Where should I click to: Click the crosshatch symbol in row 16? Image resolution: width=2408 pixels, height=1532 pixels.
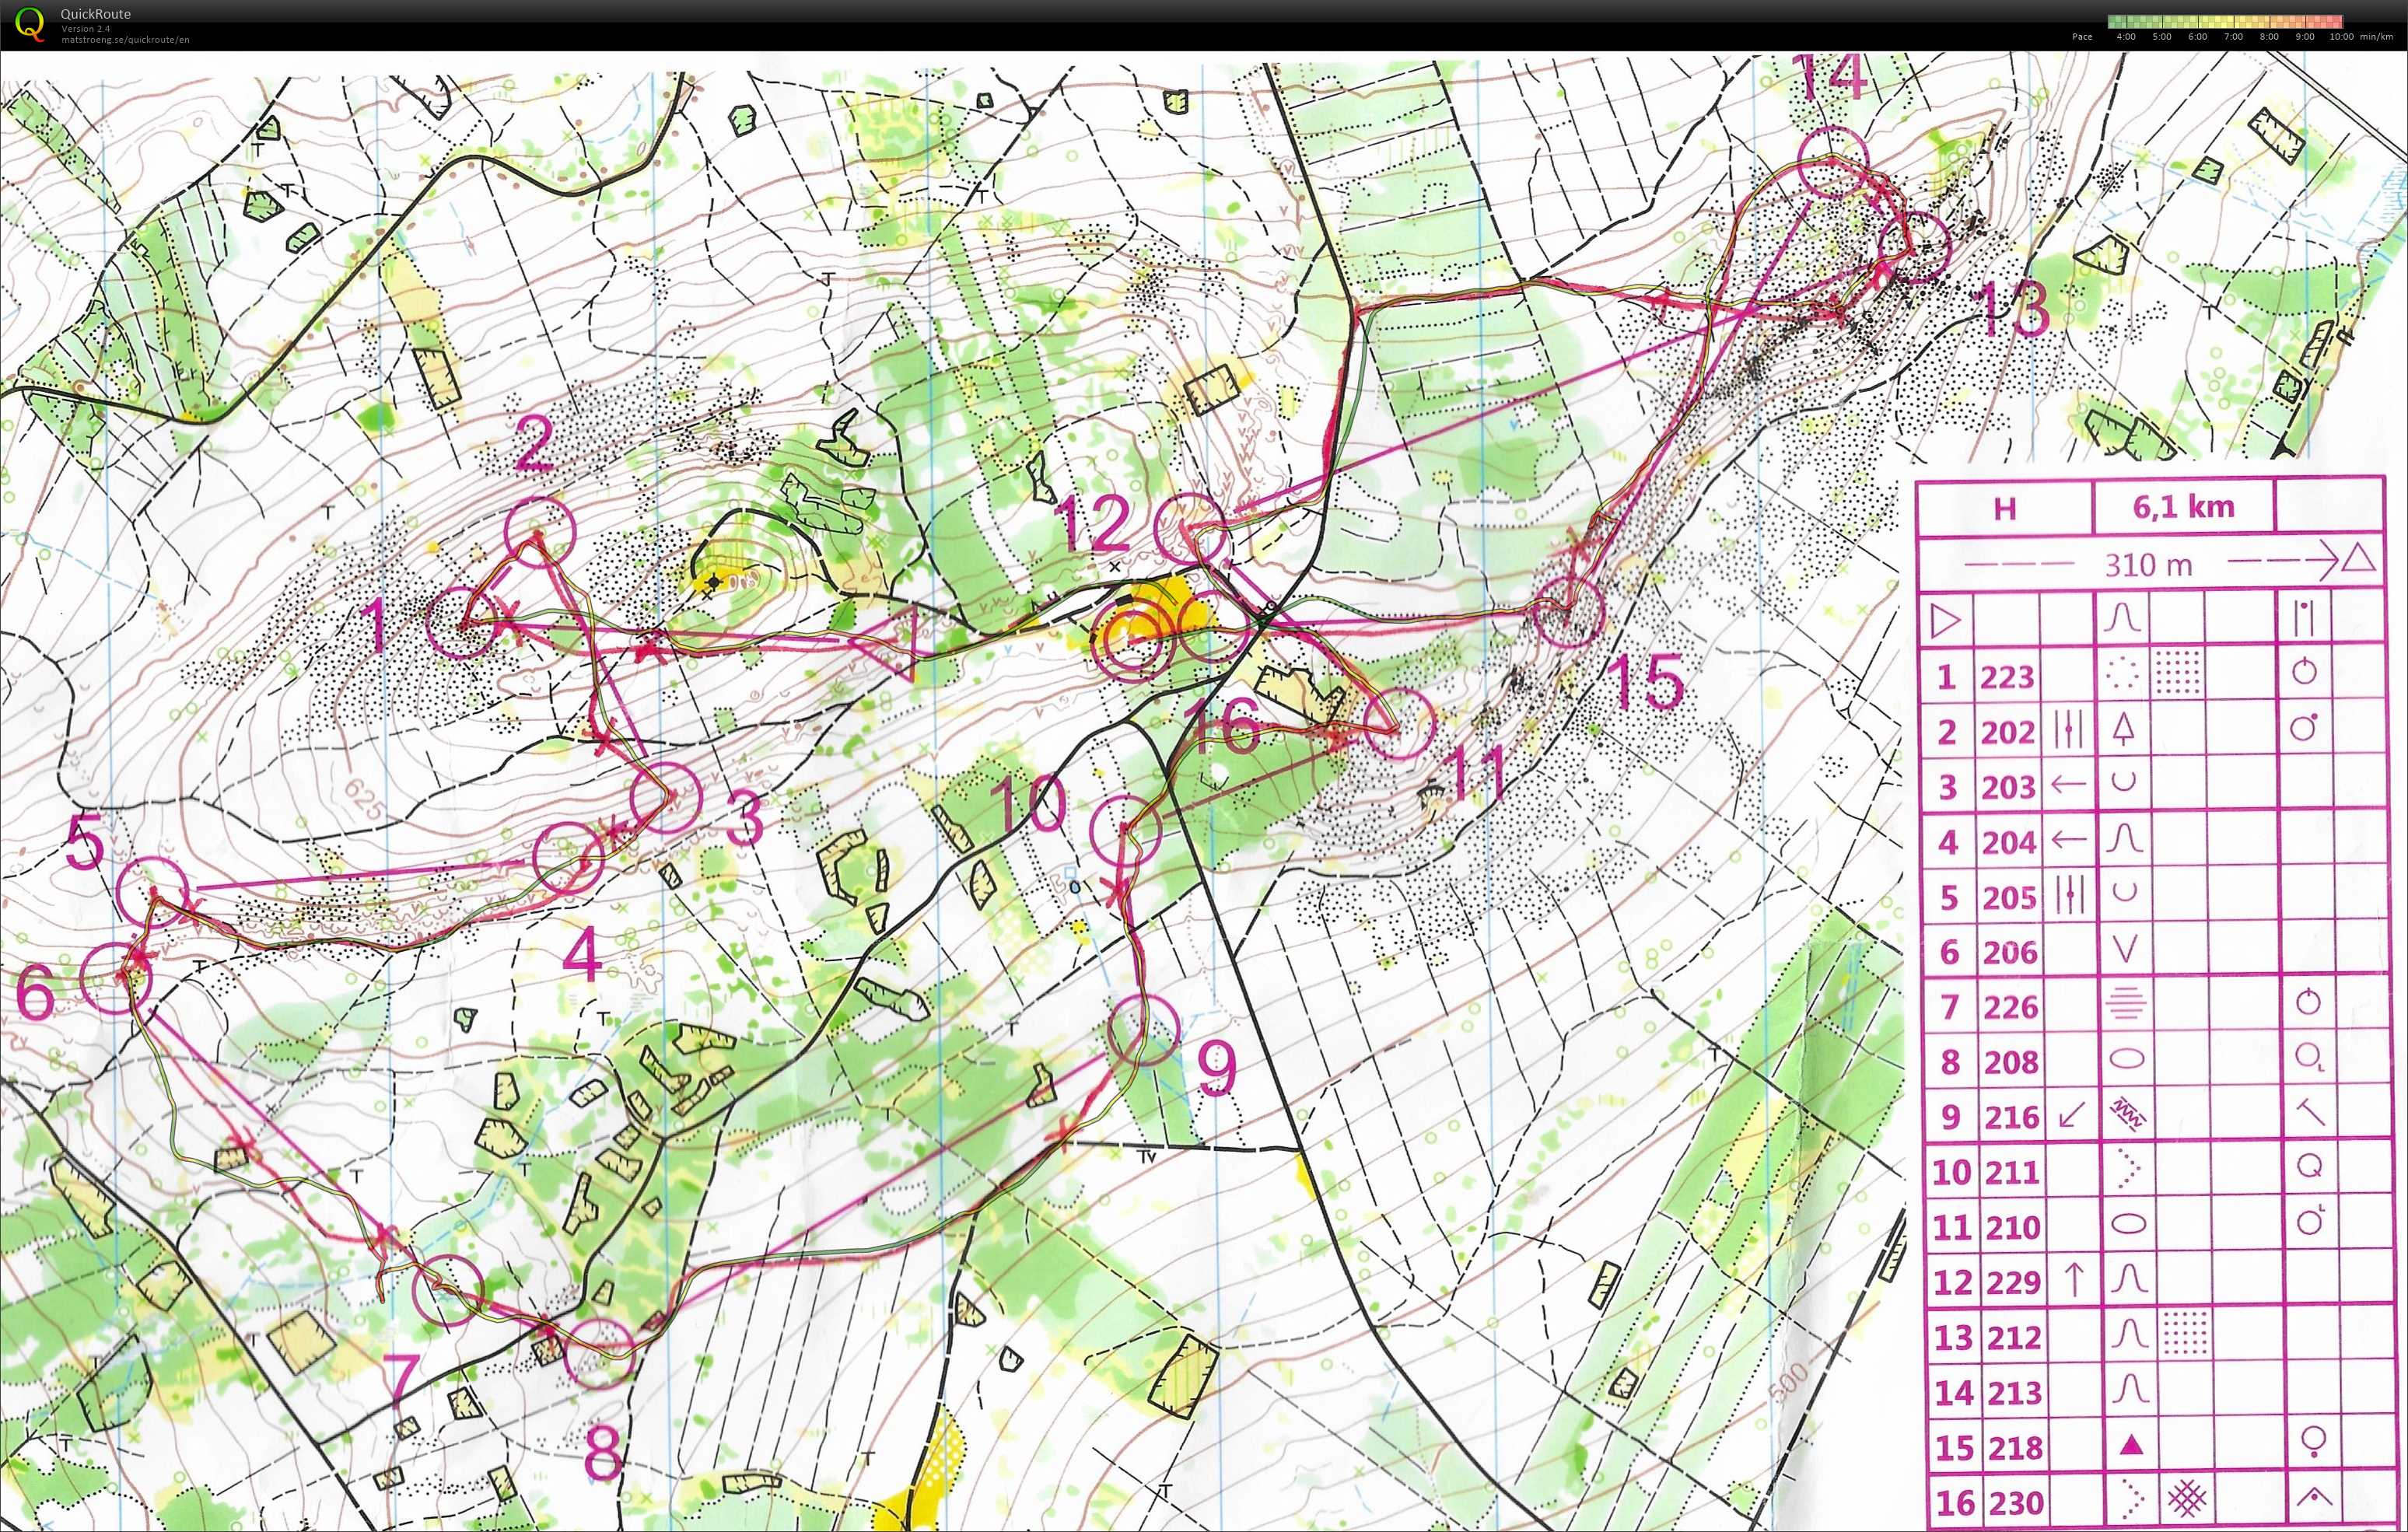click(2186, 1499)
